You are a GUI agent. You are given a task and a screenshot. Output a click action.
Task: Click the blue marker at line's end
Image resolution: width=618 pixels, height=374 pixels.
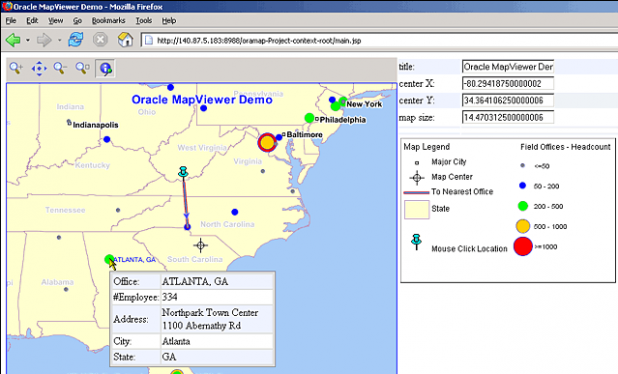(187, 227)
